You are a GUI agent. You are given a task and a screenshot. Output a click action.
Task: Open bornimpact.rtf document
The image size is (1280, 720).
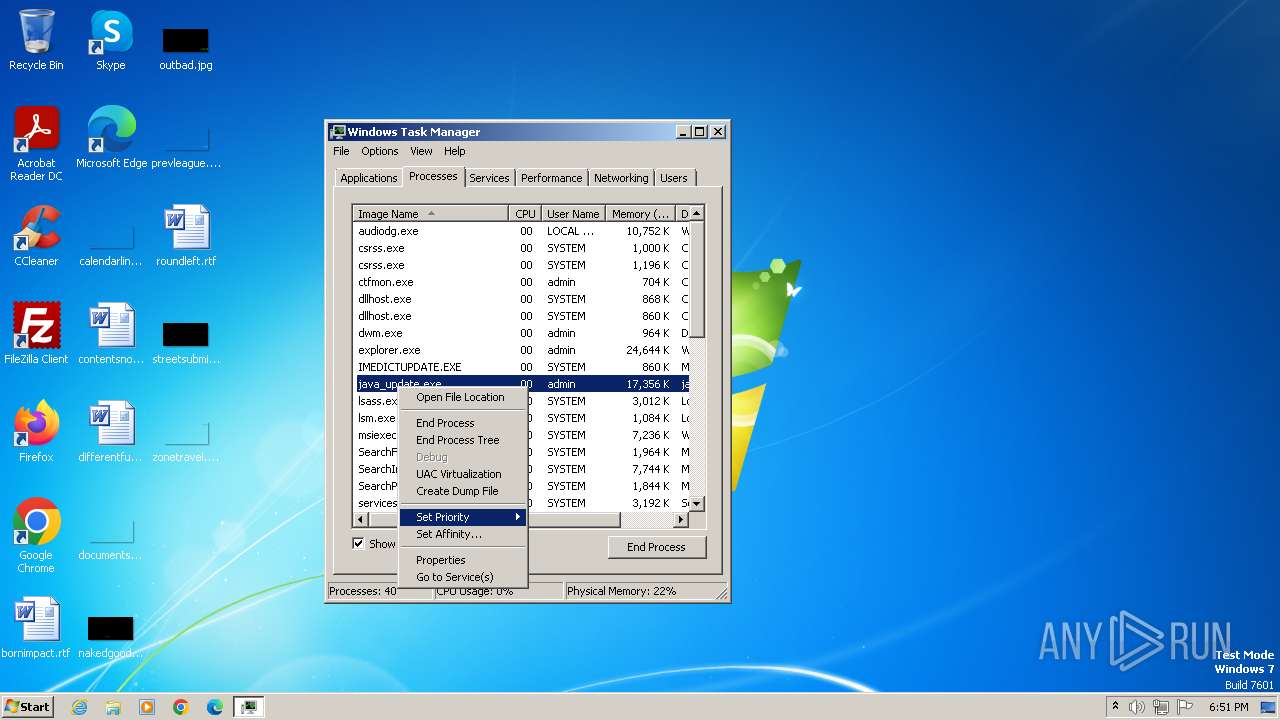click(x=36, y=628)
